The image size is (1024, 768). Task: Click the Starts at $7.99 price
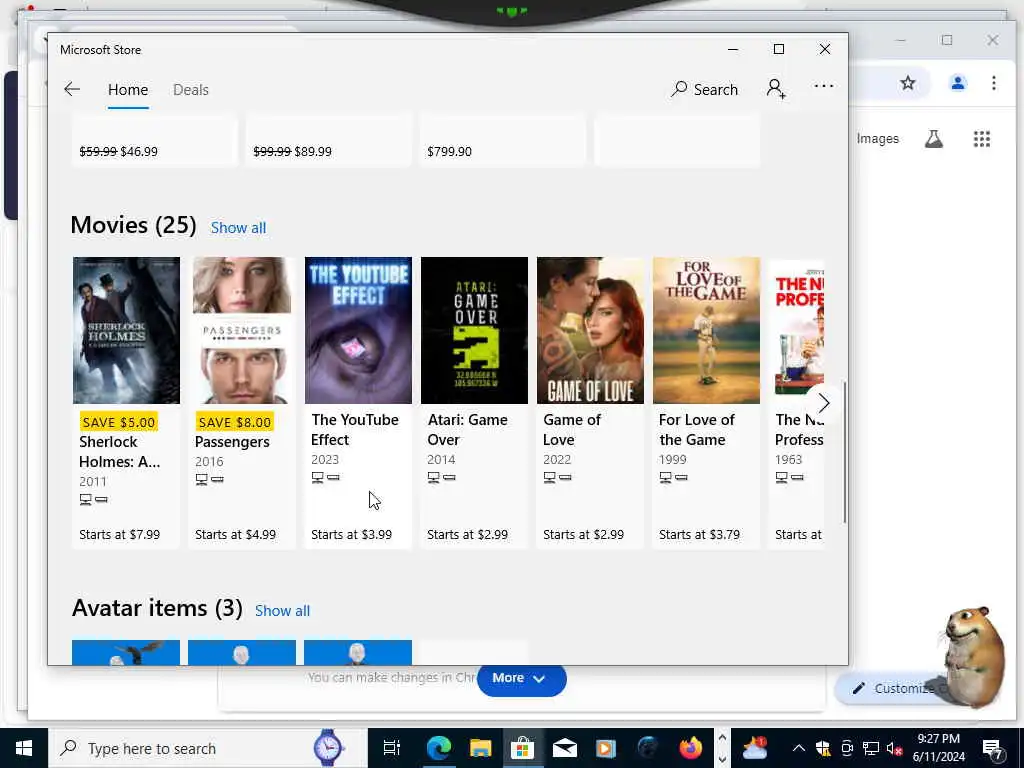coord(120,534)
